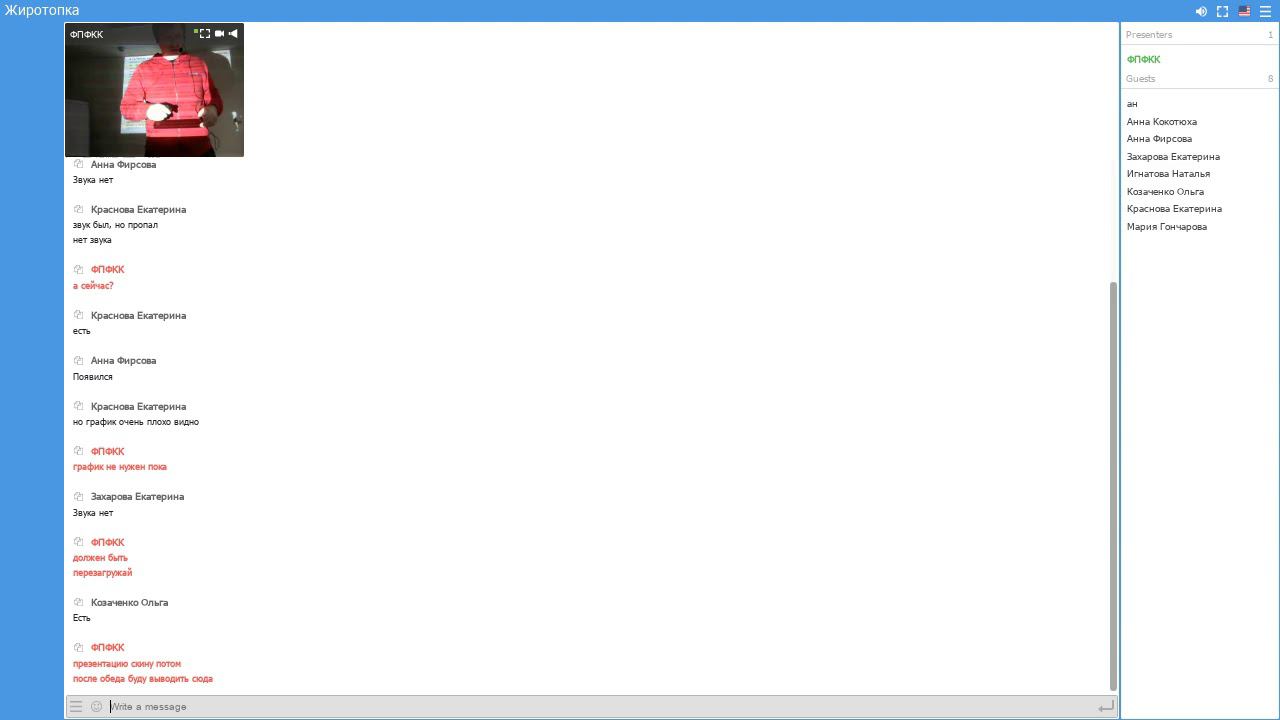Click reply icon beside Захарова Екатерина message

[79, 496]
